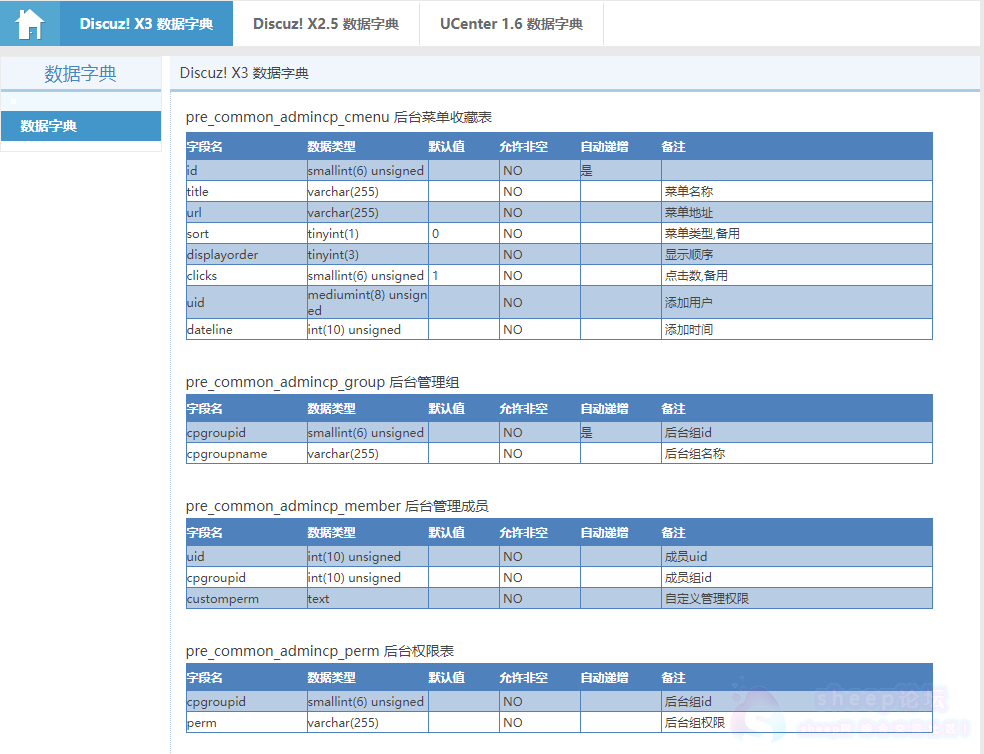Click the 菜单名称 remark cell
Screen dimensions: 984x754
tap(797, 191)
